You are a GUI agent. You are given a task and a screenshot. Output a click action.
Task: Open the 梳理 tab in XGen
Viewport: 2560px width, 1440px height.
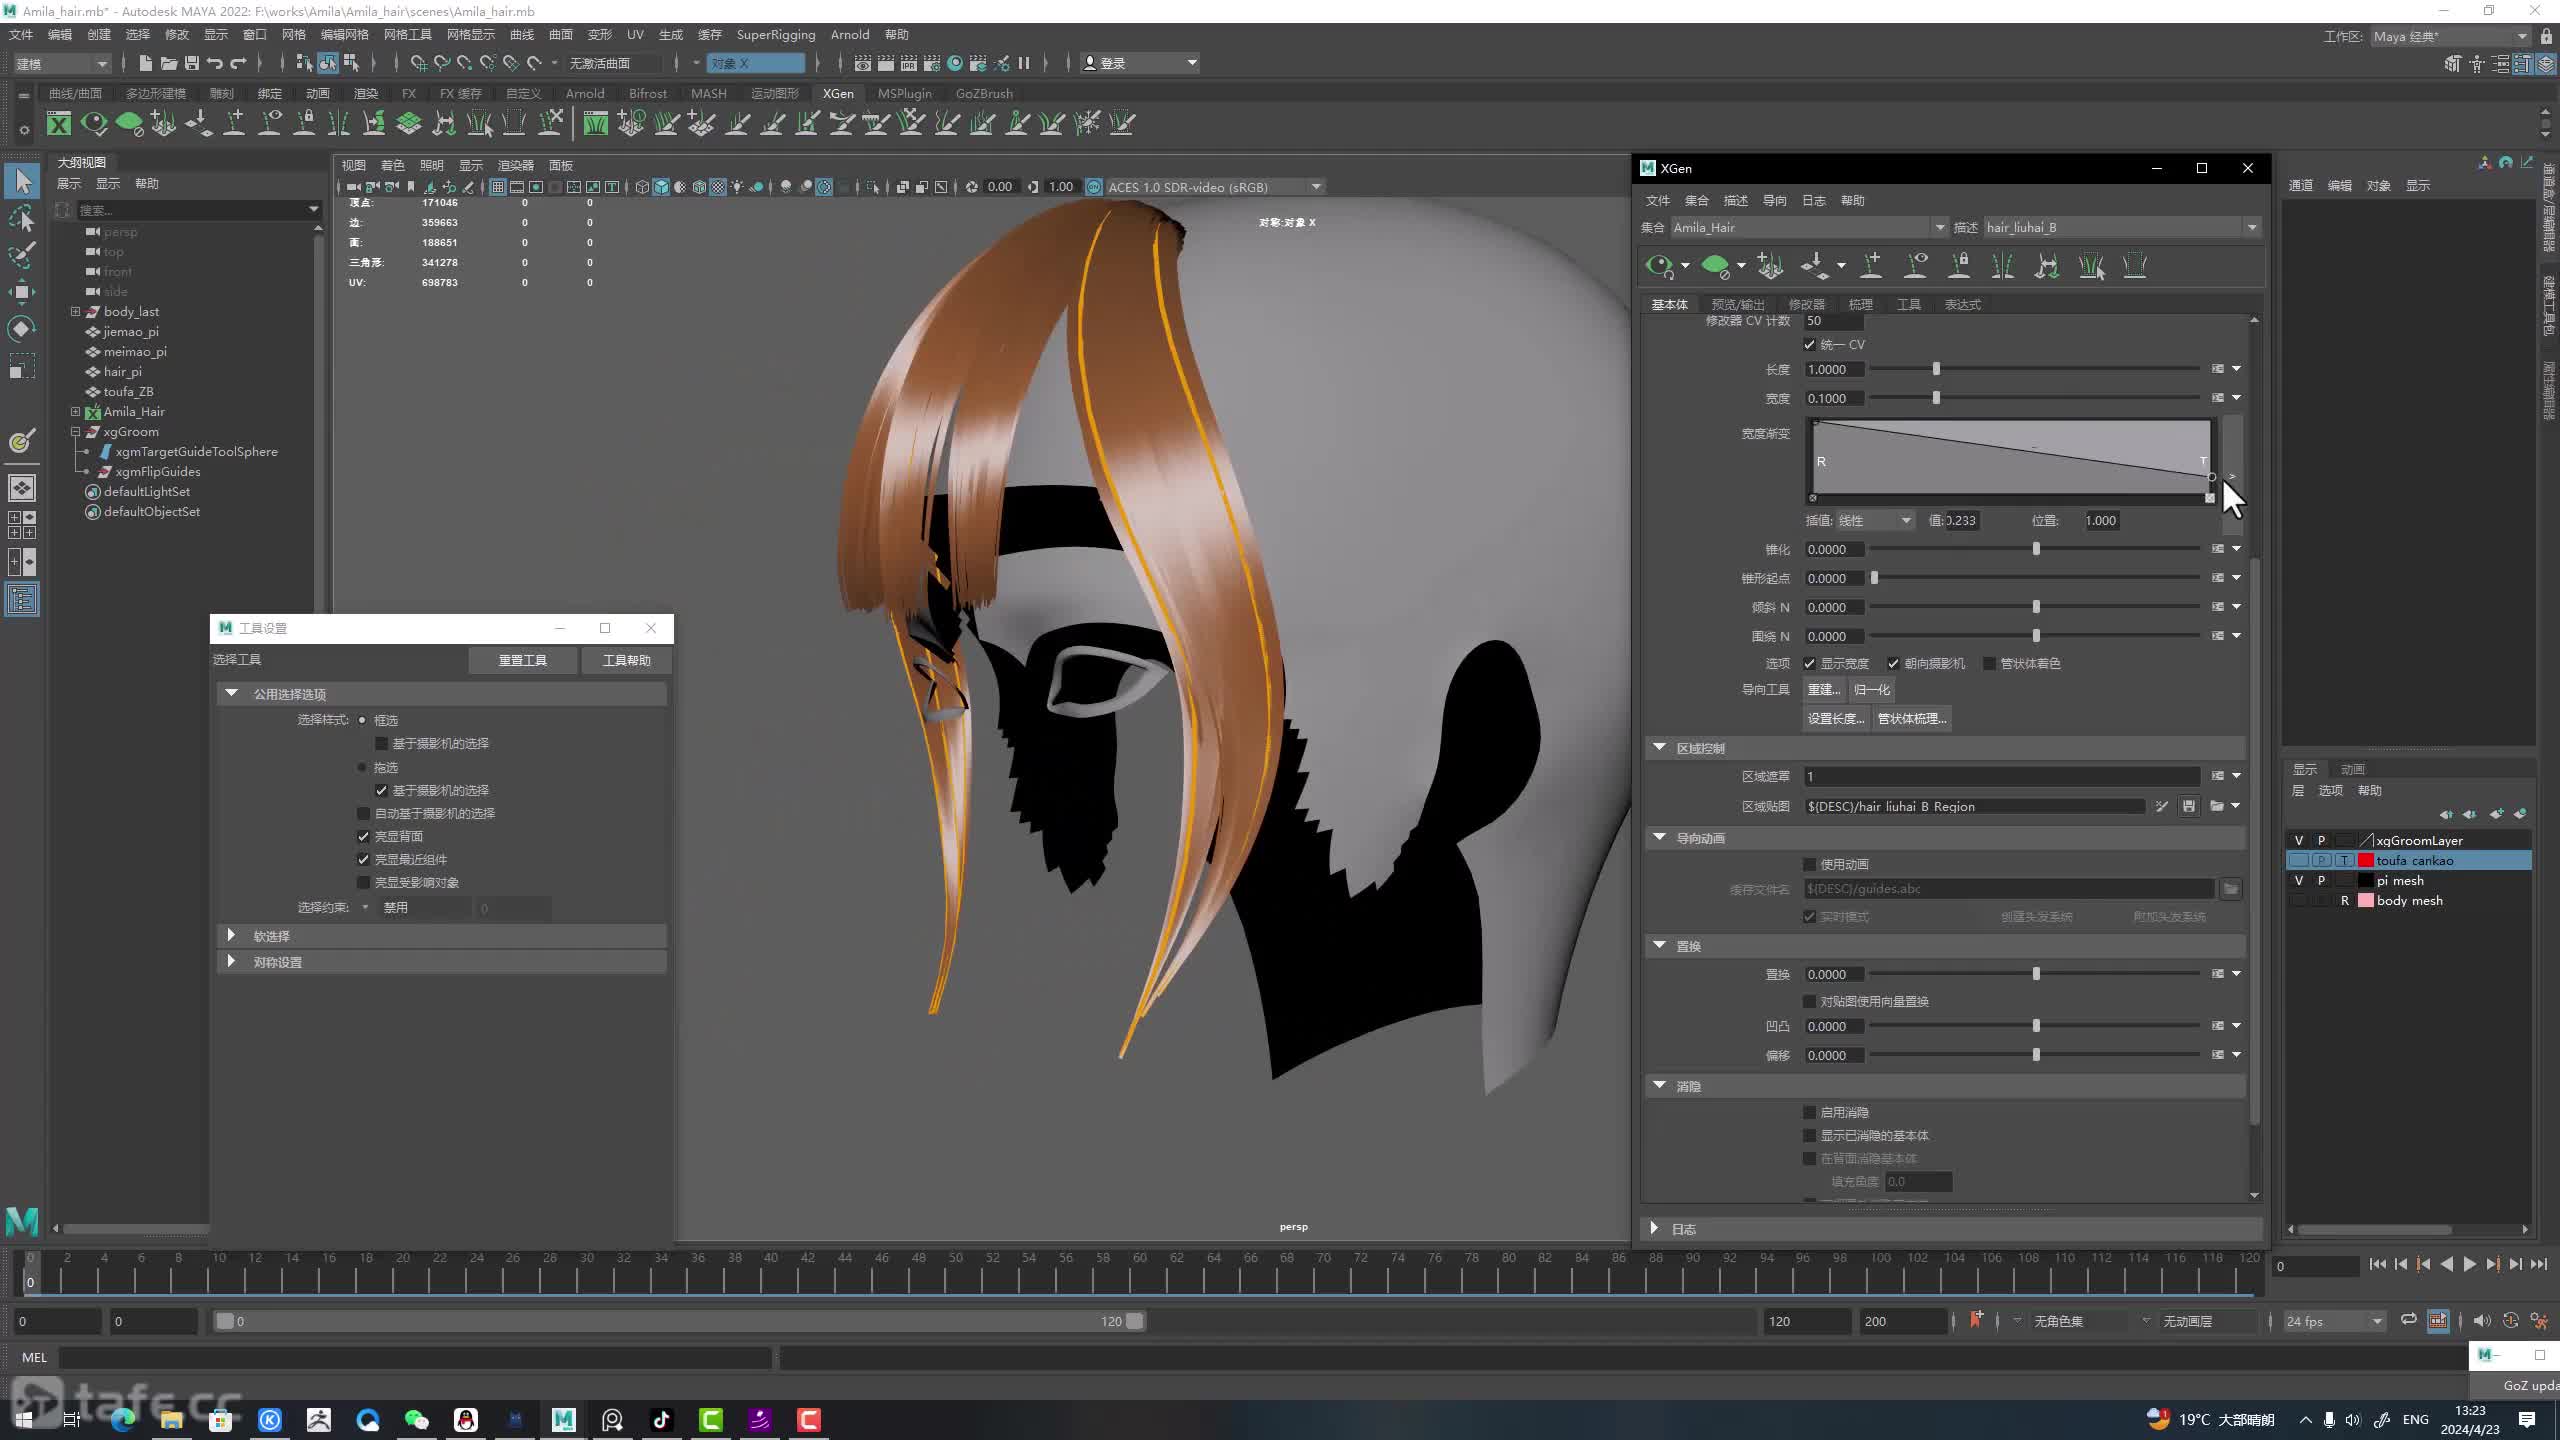1860,305
